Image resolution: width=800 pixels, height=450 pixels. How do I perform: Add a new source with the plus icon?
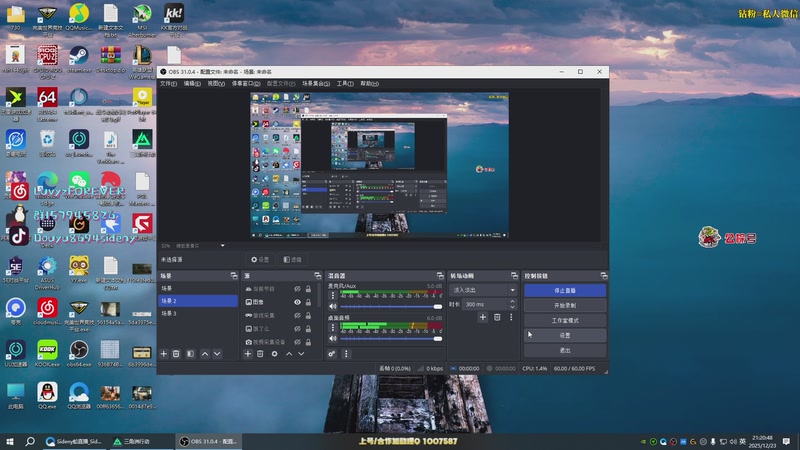pos(248,353)
